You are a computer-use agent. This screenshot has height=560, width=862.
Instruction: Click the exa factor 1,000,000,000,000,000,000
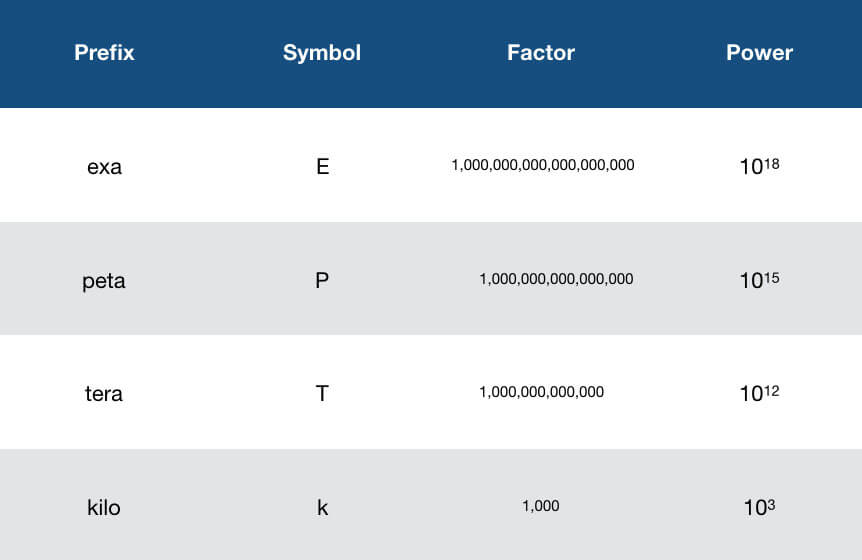tap(543, 165)
